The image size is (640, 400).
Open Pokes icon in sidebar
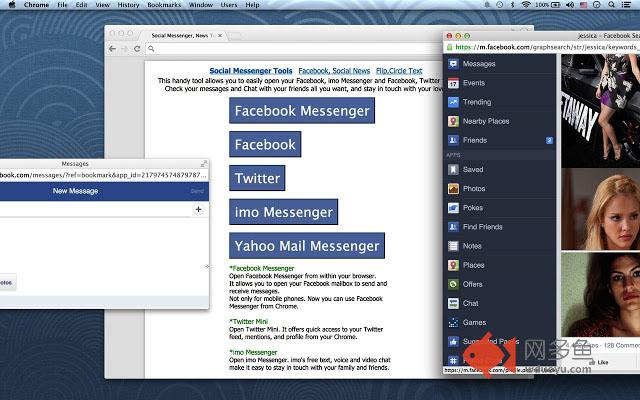[x=453, y=208]
